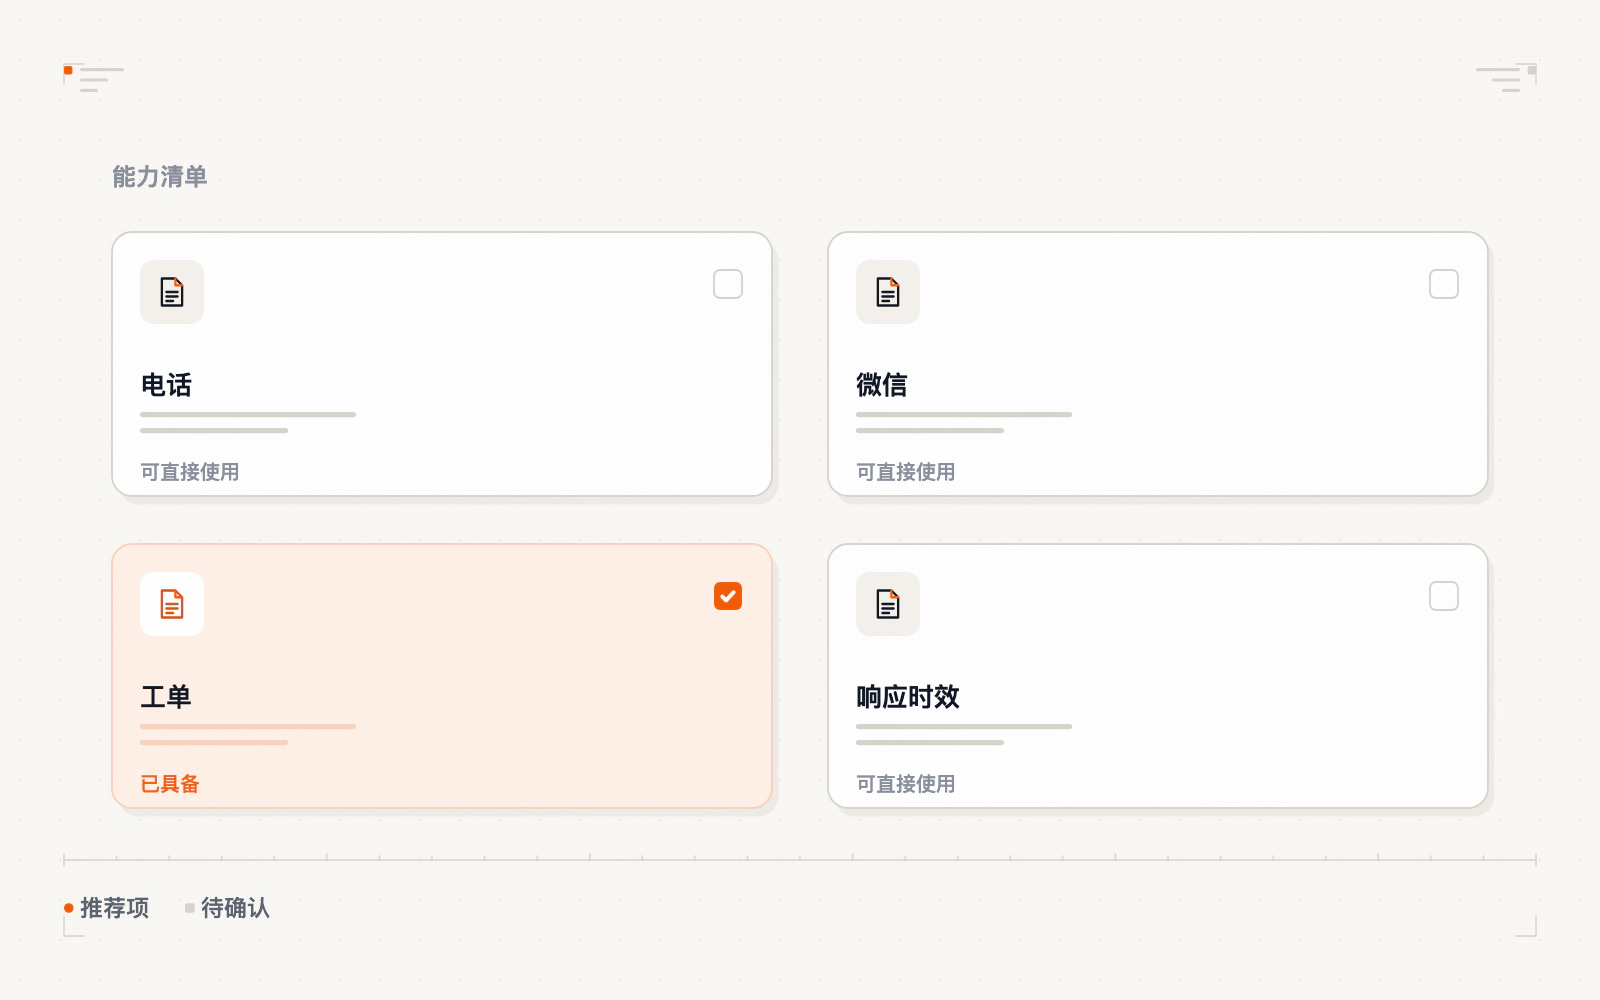Screen dimensions: 1600x1000
Task: Click the 工单 card title
Action: (x=166, y=697)
